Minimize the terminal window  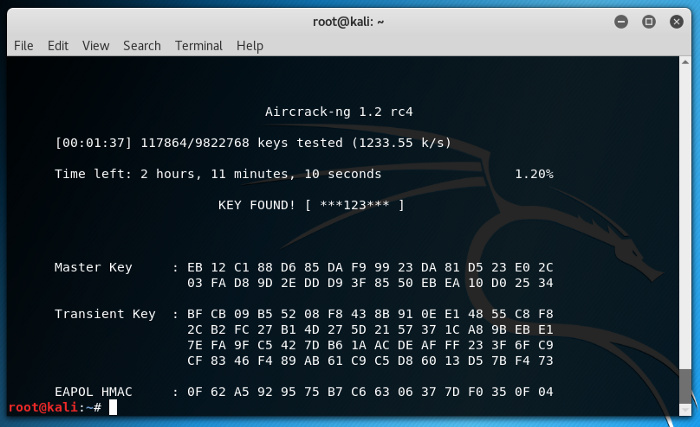click(622, 21)
